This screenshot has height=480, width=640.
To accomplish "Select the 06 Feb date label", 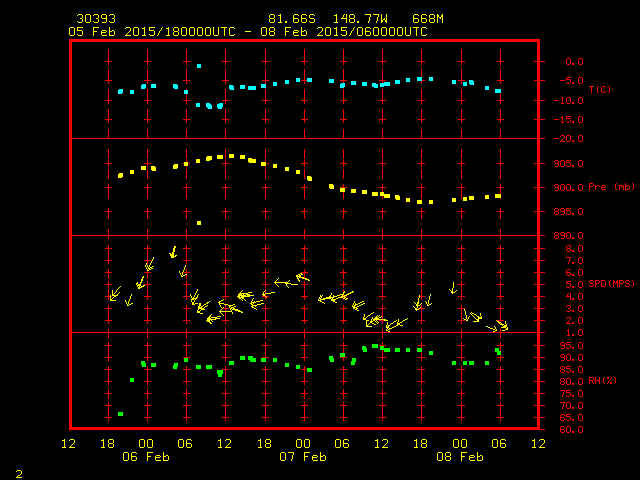I will [x=146, y=457].
